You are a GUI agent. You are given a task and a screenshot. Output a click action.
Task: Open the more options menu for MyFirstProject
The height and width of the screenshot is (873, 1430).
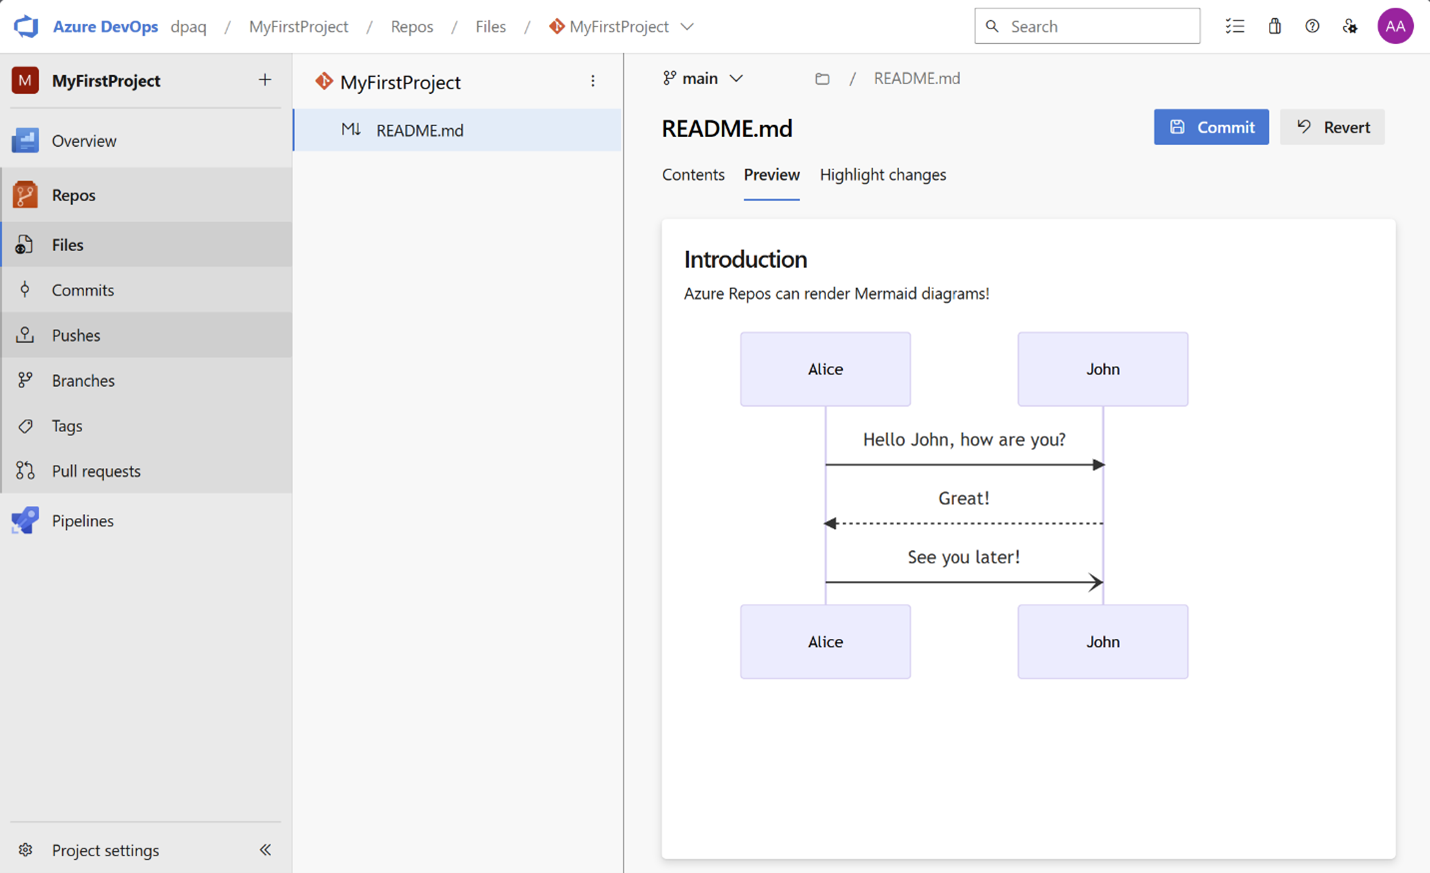[593, 81]
